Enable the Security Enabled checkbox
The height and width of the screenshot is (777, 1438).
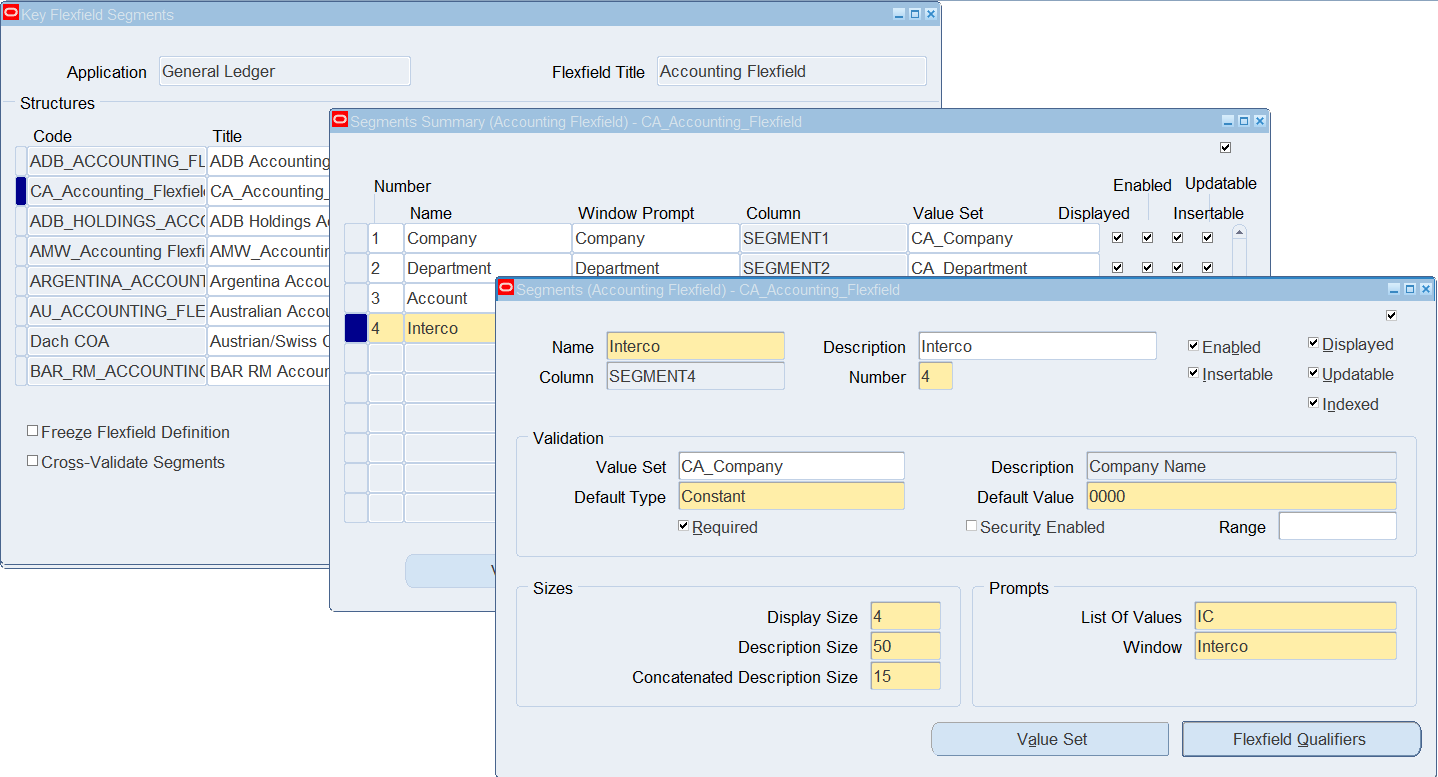(x=971, y=526)
